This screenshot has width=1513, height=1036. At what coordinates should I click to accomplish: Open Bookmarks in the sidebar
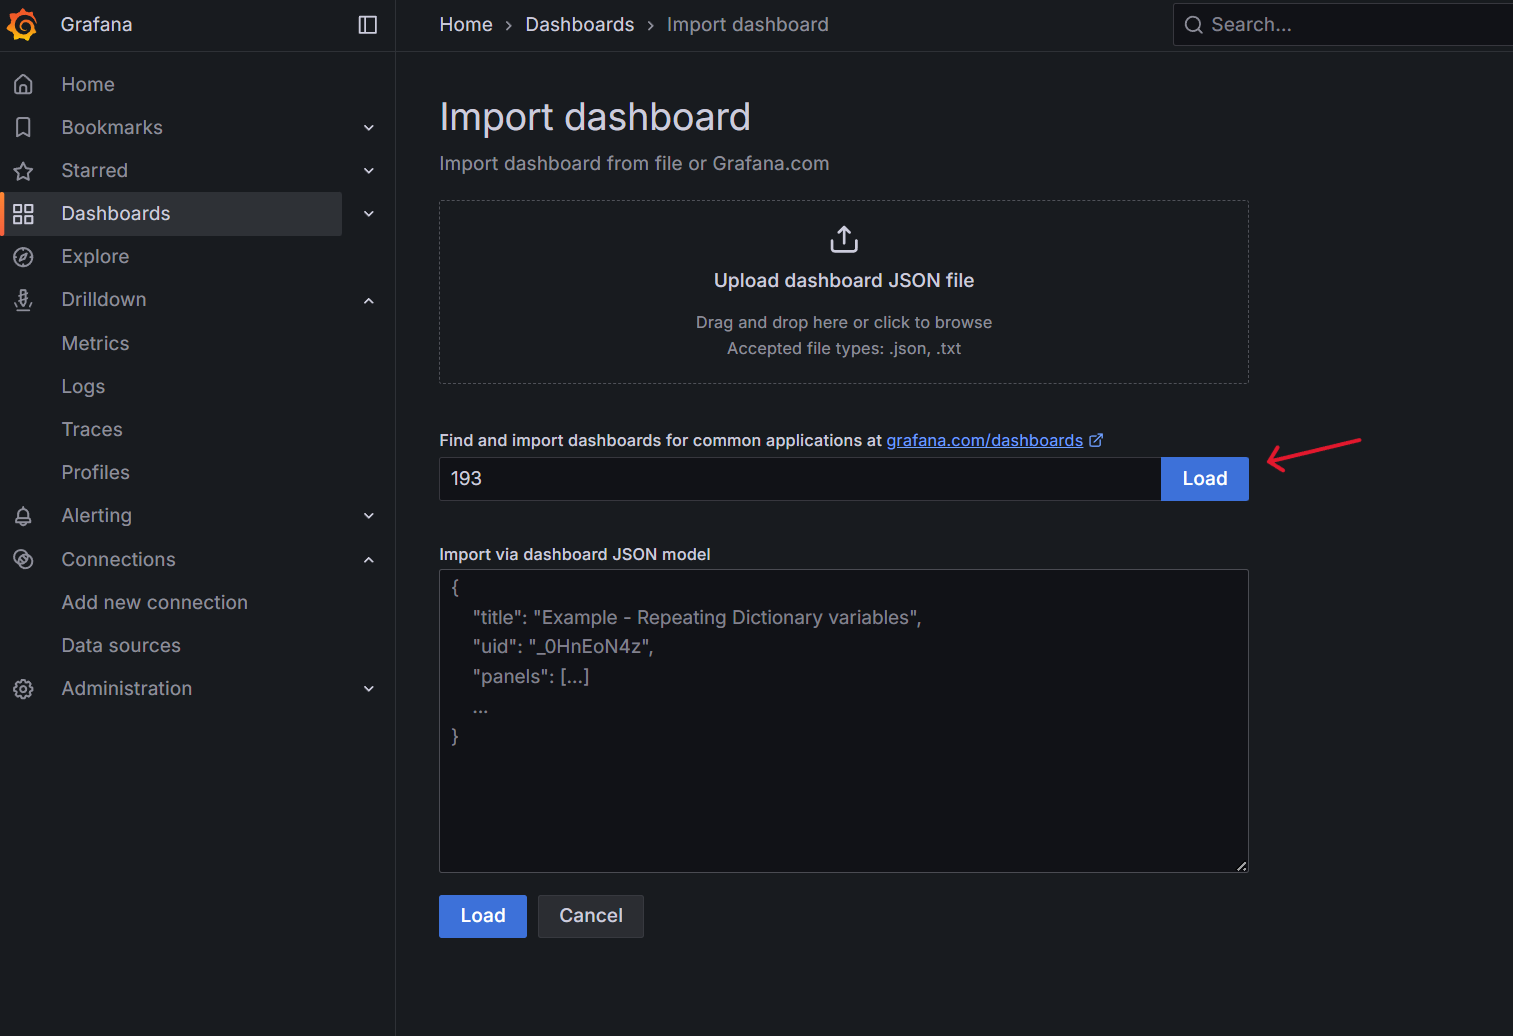click(112, 128)
